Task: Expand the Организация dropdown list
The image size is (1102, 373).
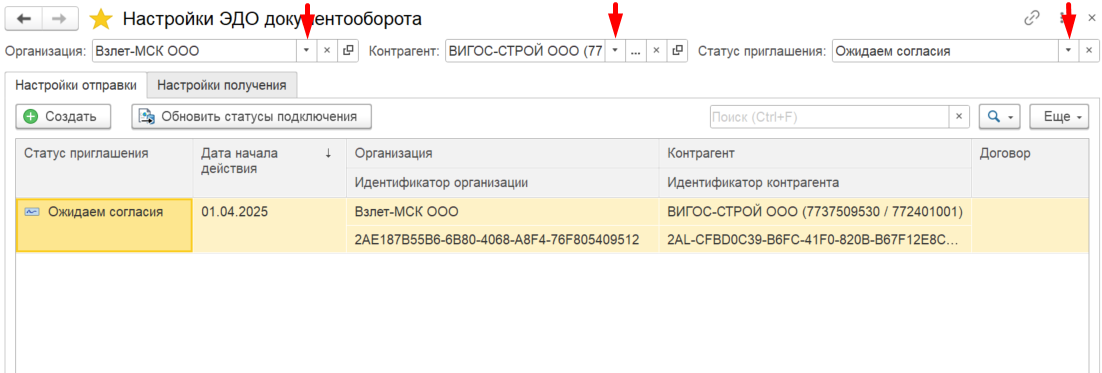Action: (x=307, y=51)
